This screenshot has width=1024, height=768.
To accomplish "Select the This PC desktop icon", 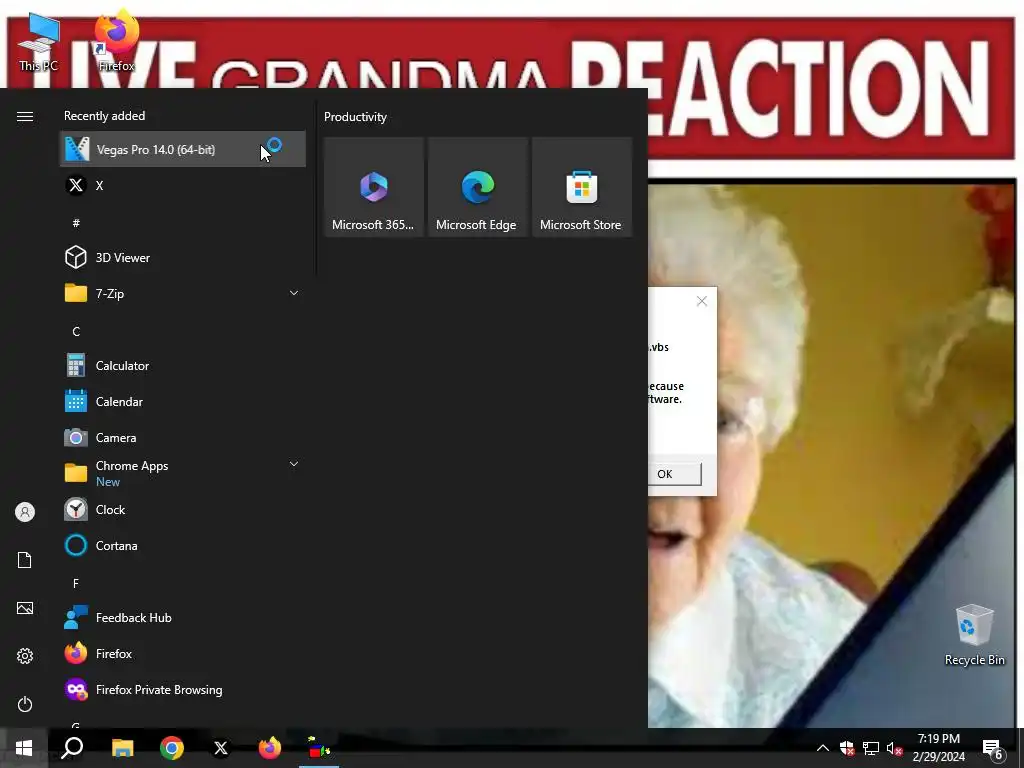I will pyautogui.click(x=39, y=42).
